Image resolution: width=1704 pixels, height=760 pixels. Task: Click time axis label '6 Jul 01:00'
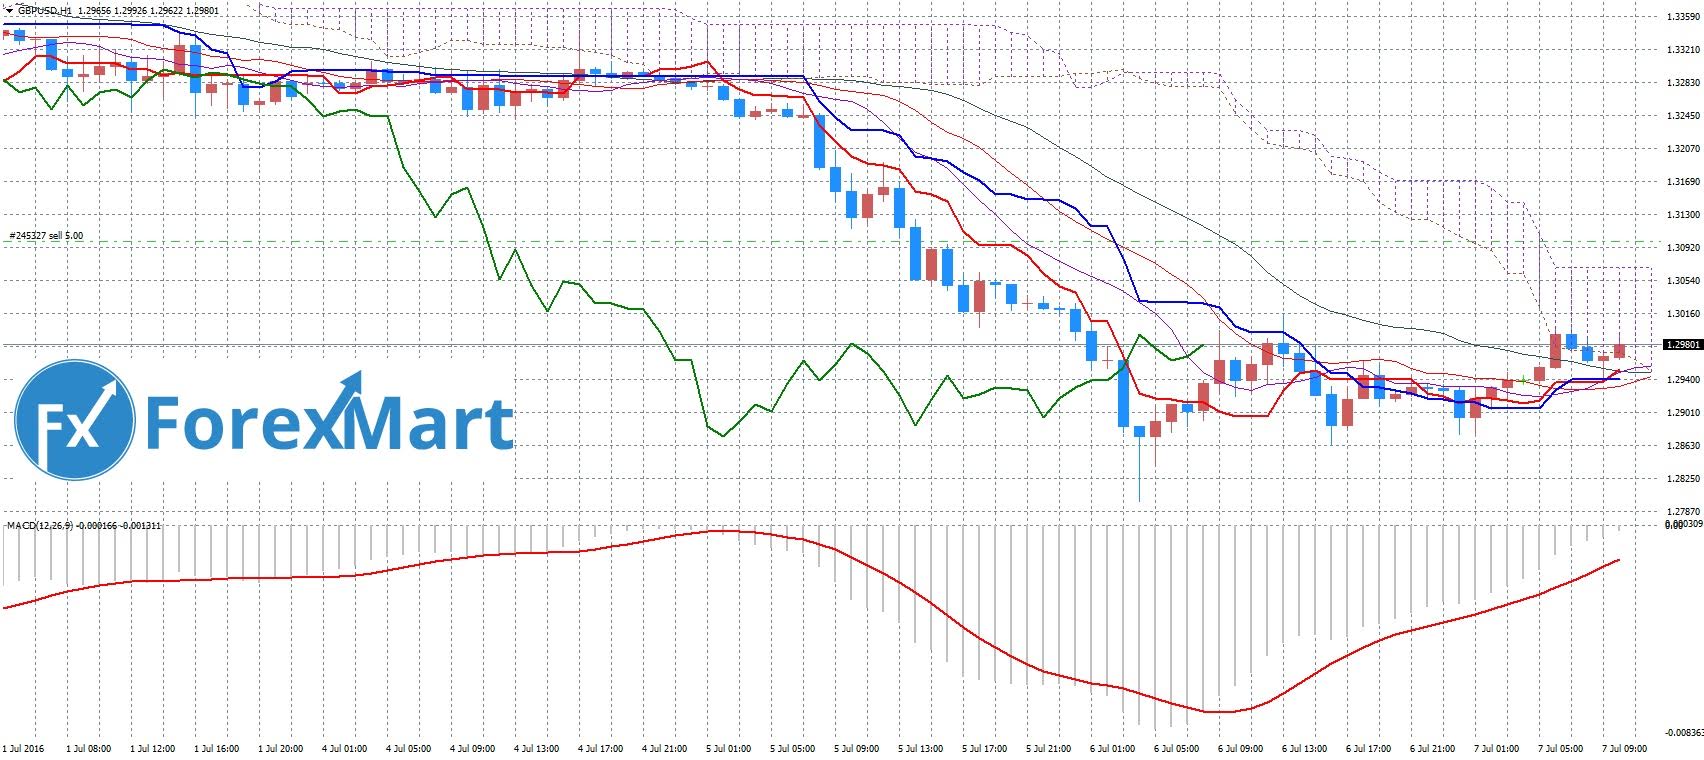[x=1112, y=748]
